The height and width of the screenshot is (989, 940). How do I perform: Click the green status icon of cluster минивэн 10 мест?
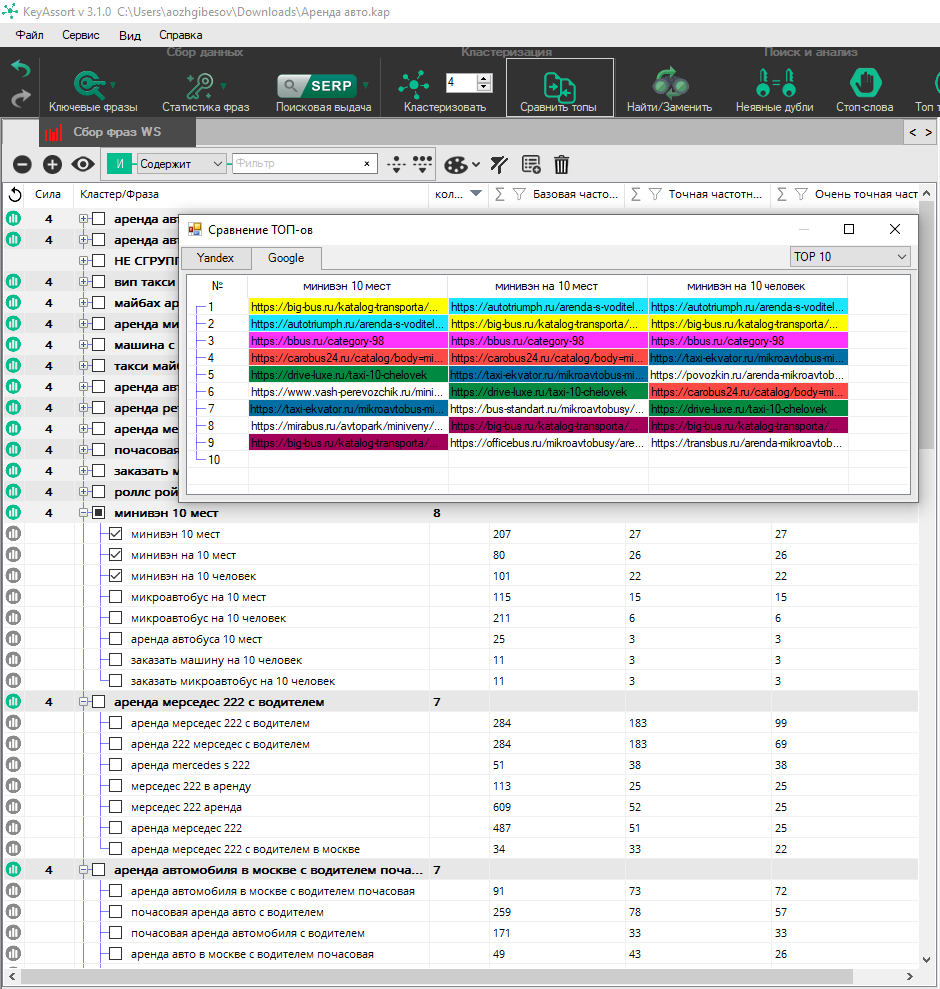click(x=13, y=513)
